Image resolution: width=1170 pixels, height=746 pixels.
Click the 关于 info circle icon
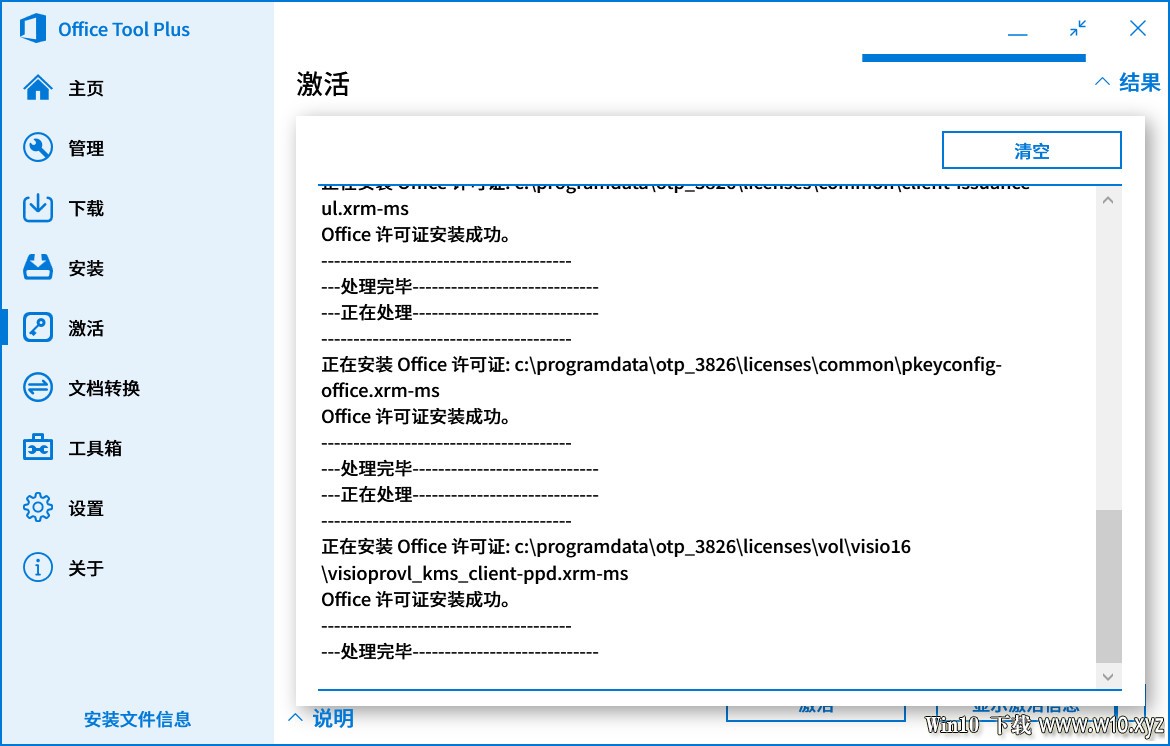38,568
